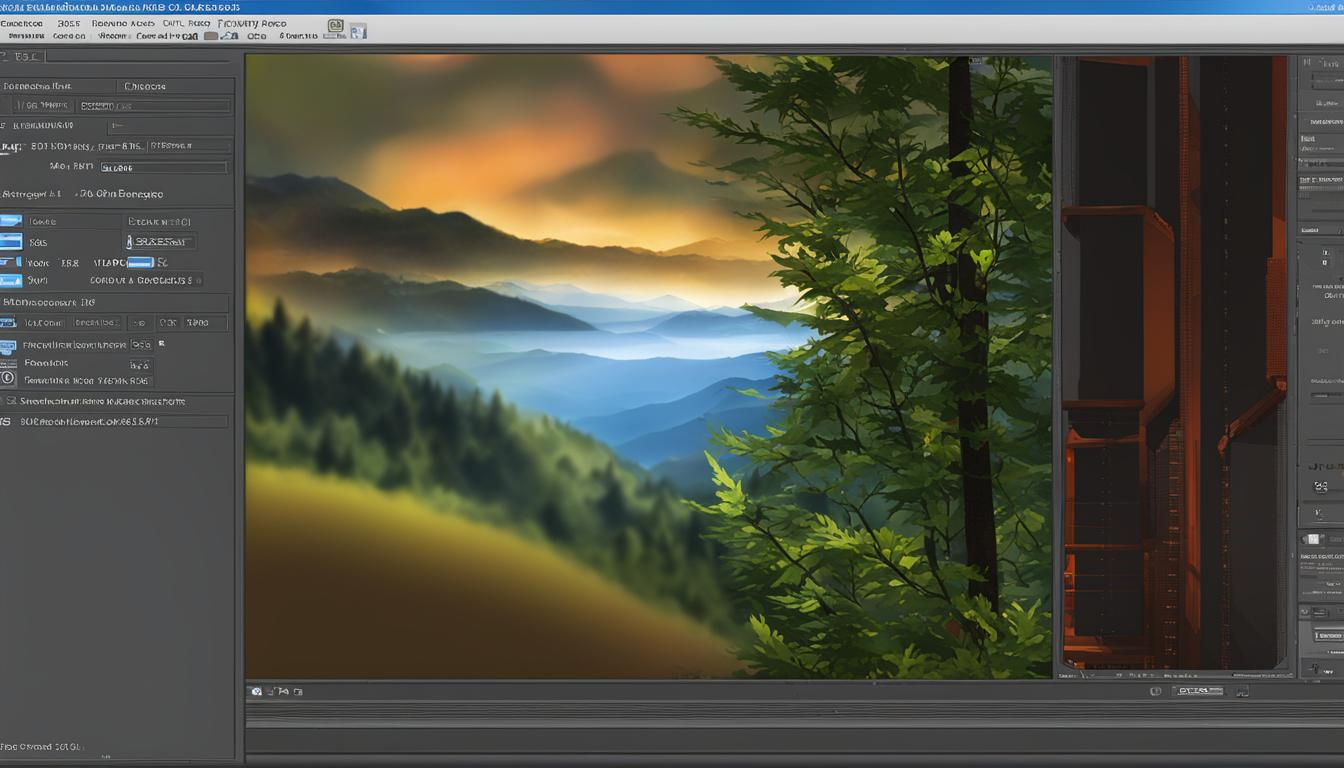1344x768 pixels.
Task: Select the camera icon in the viewer's bottom toolbar
Action: (256, 691)
